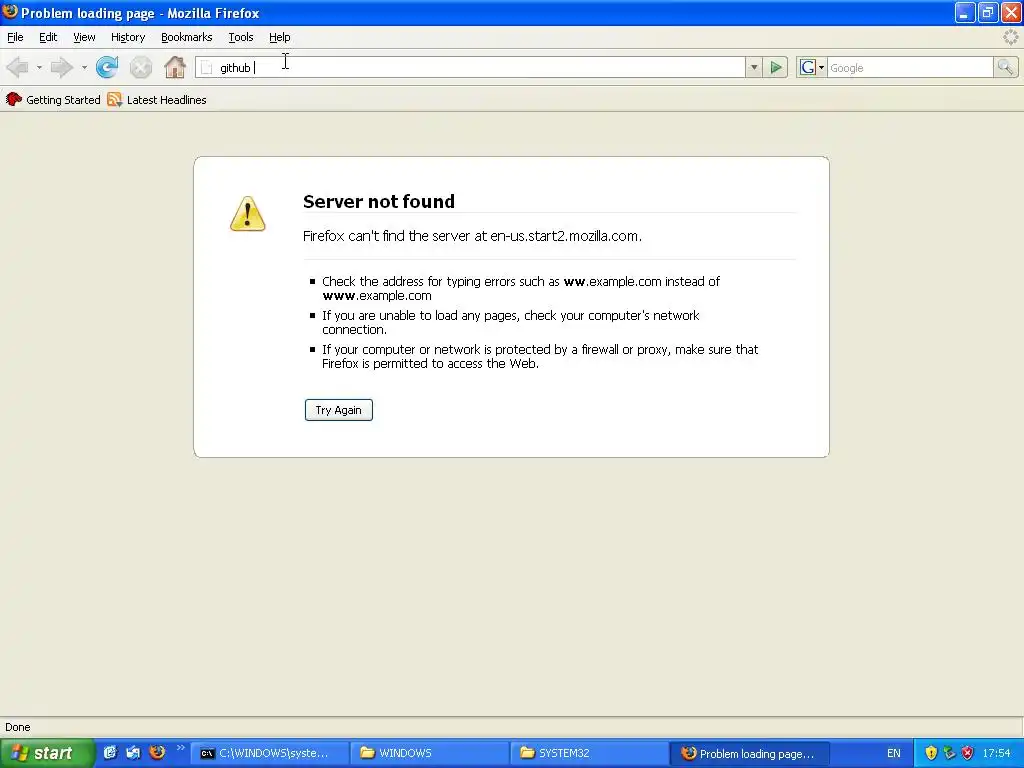Switch to the C:\WINDOWS\system command prompt task
The width and height of the screenshot is (1024, 768).
(268, 753)
